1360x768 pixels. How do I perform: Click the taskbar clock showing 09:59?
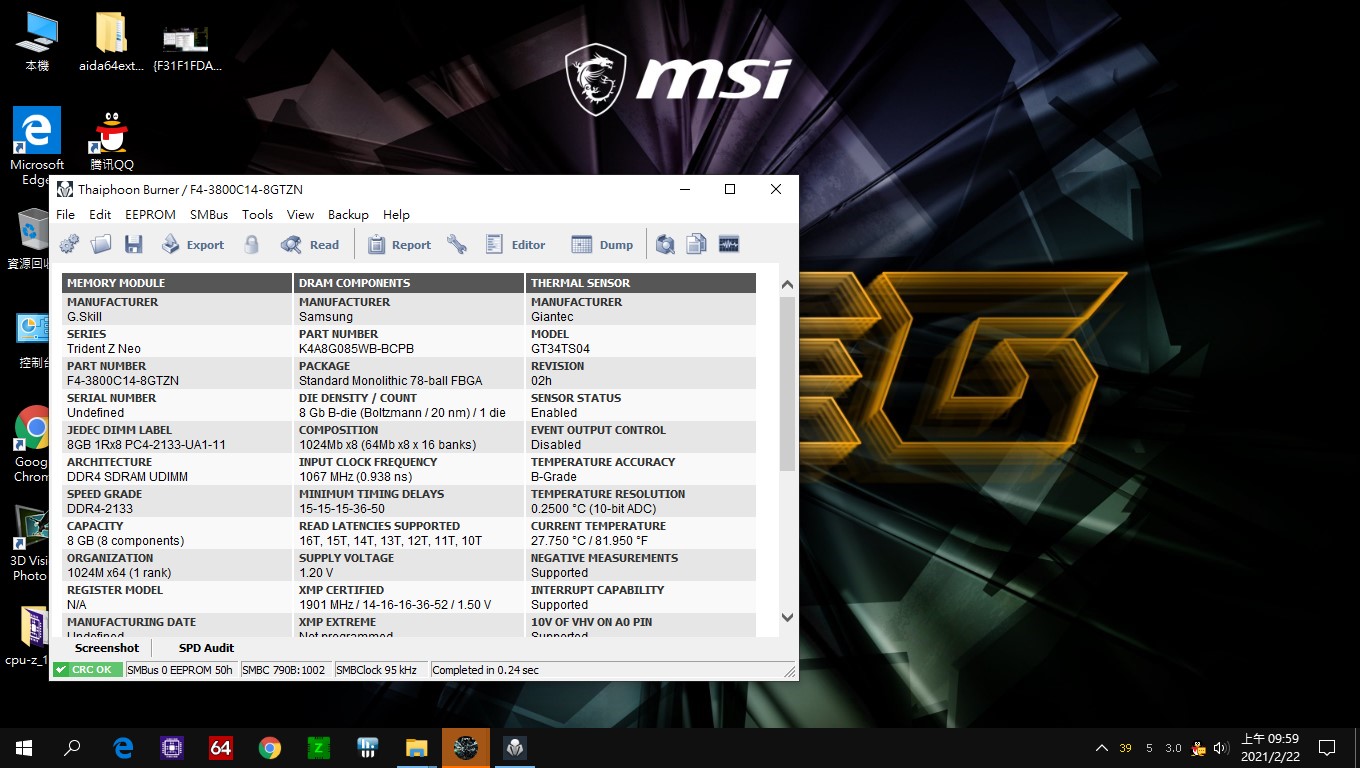tap(1270, 748)
